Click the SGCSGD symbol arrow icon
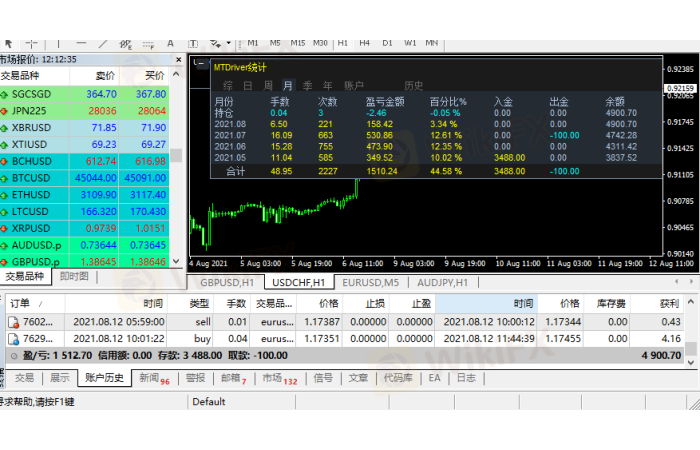 tap(4, 95)
